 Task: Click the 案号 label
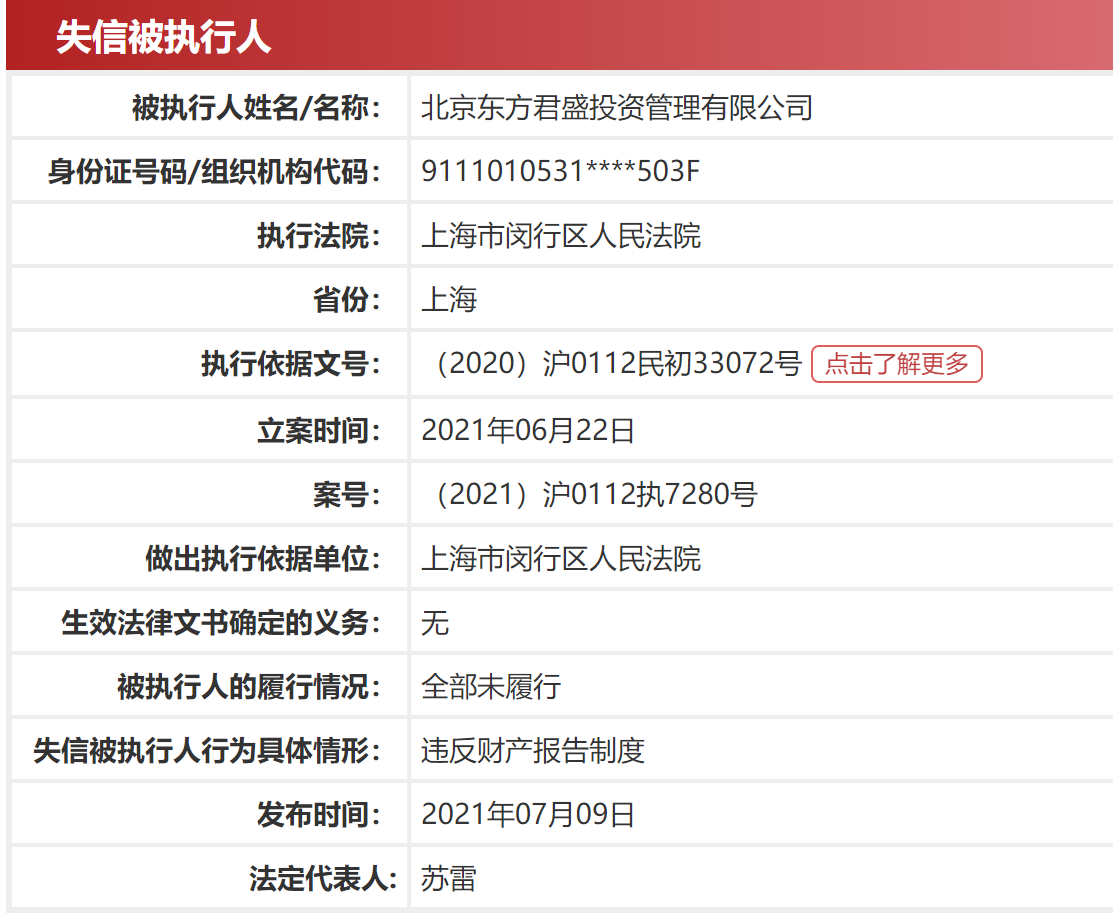point(347,495)
